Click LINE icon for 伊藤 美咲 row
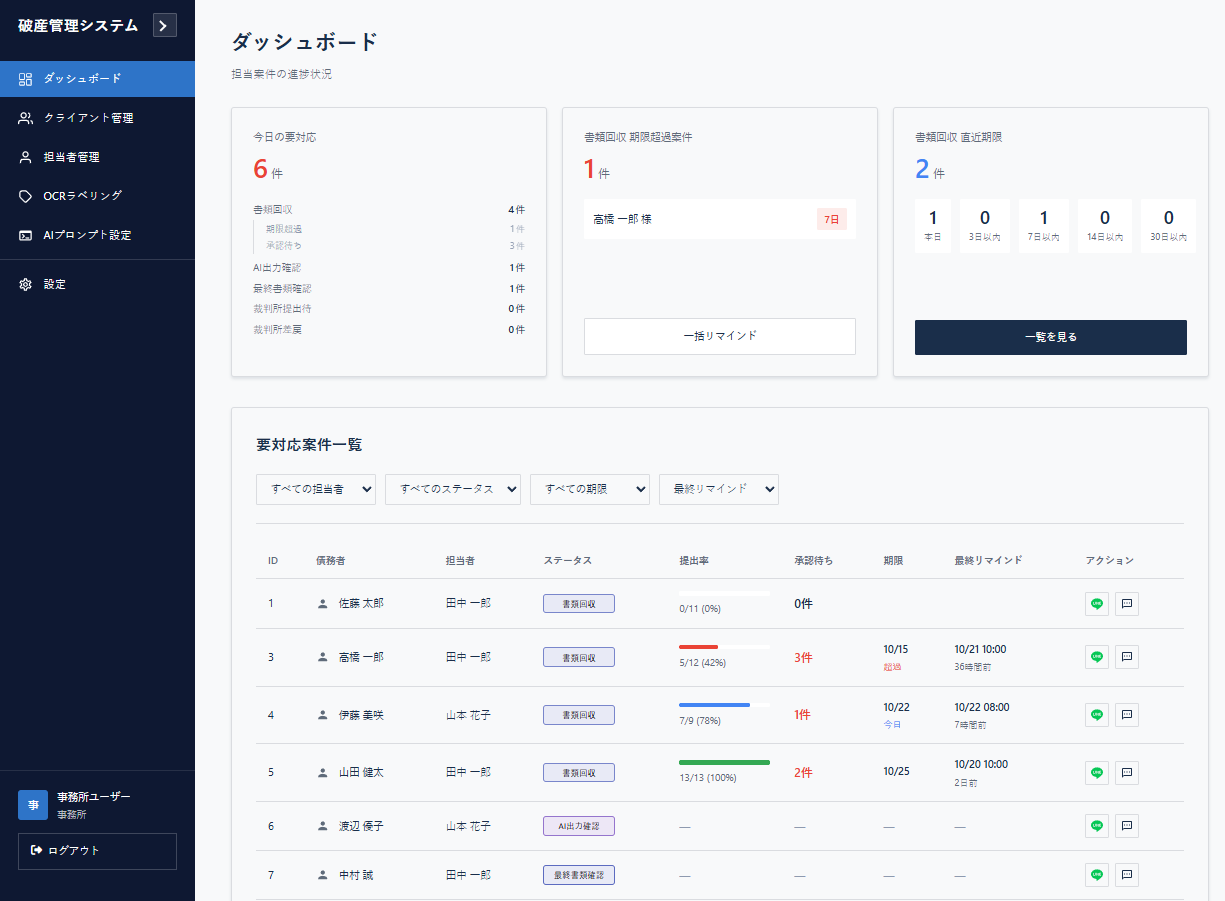 (1097, 715)
